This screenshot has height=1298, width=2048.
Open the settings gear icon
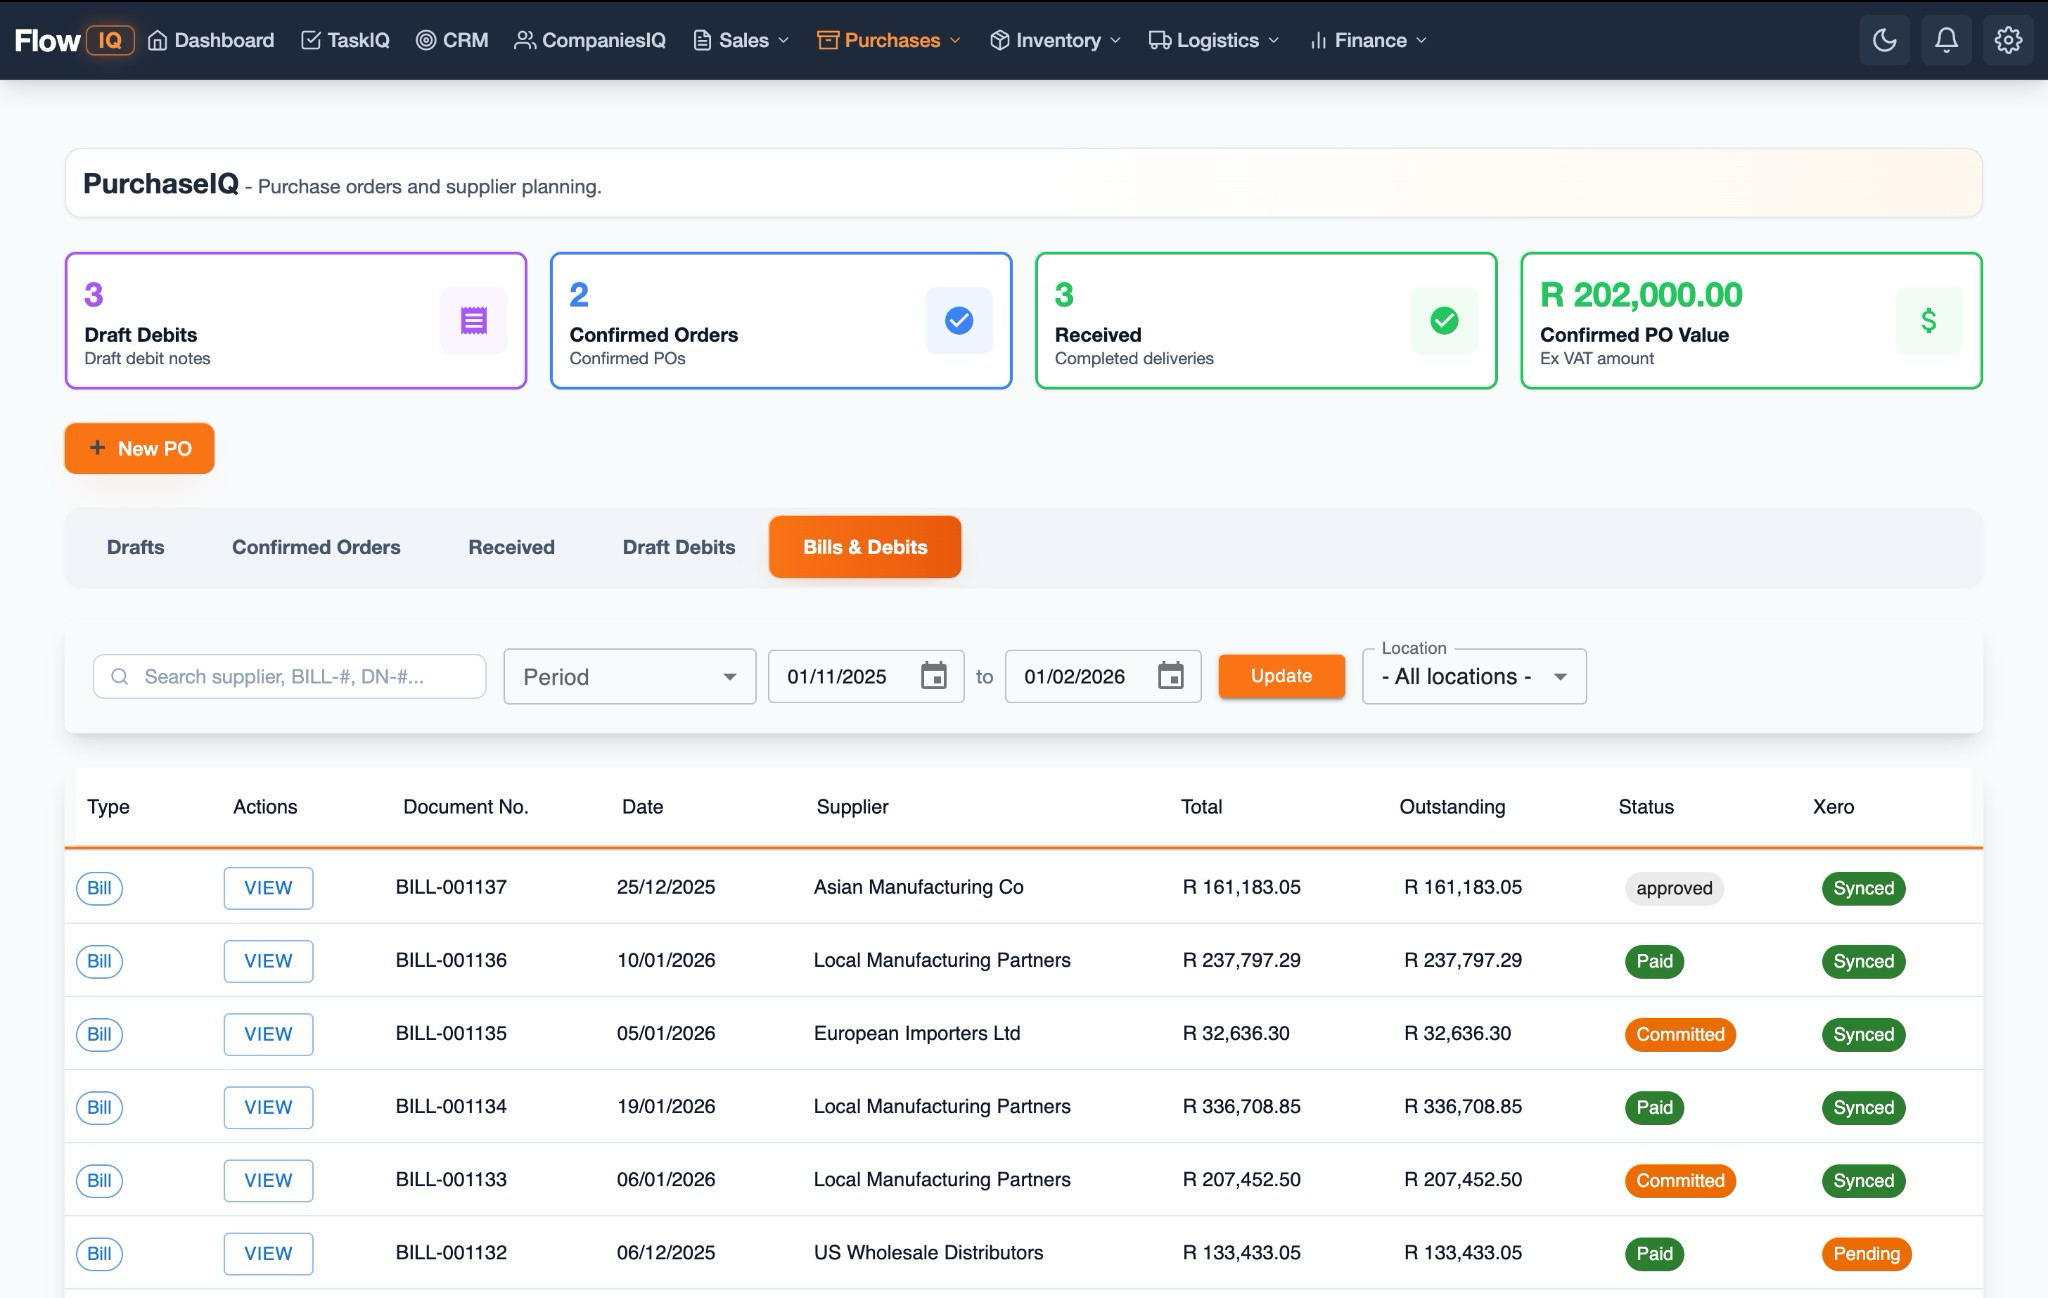click(2008, 40)
